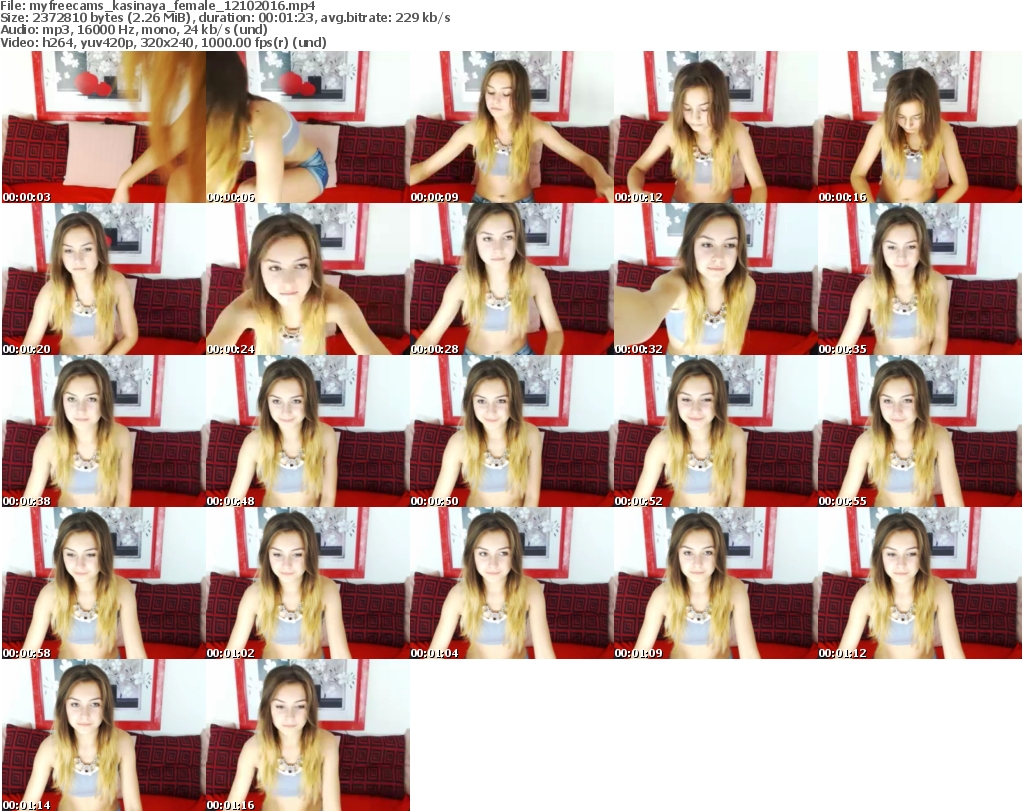Image resolution: width=1024 pixels, height=811 pixels.
Task: Open the thumbnail marked 00:00:52
Action: point(716,431)
